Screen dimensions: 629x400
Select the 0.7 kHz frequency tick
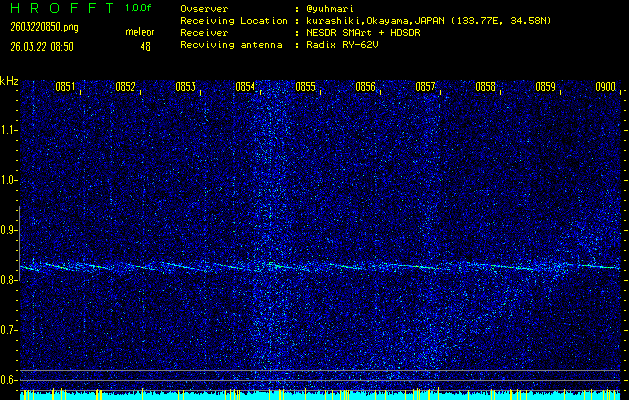click(x=9, y=330)
